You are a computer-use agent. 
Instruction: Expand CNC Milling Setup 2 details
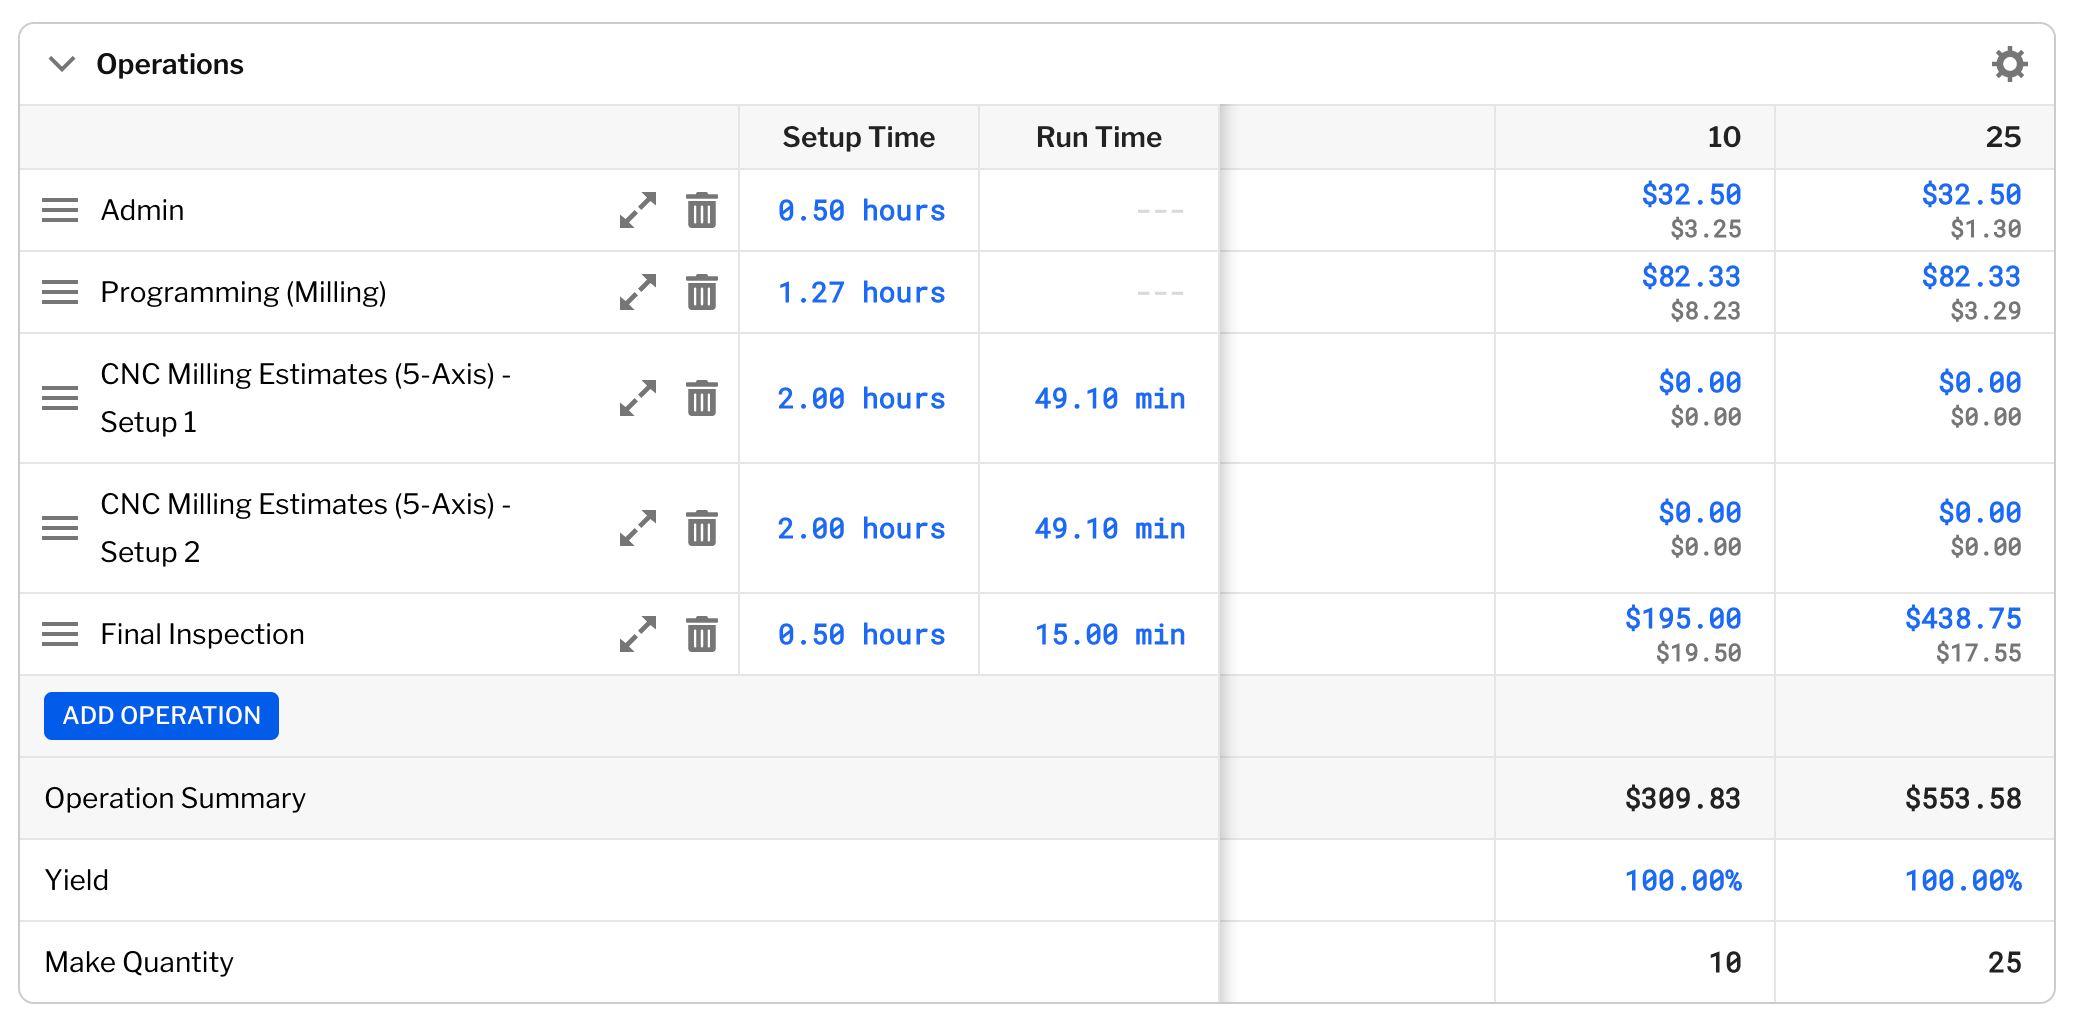click(x=636, y=528)
